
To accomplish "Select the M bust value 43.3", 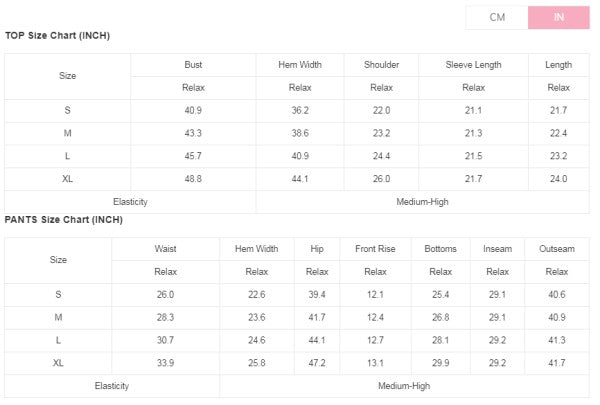I will point(193,133).
